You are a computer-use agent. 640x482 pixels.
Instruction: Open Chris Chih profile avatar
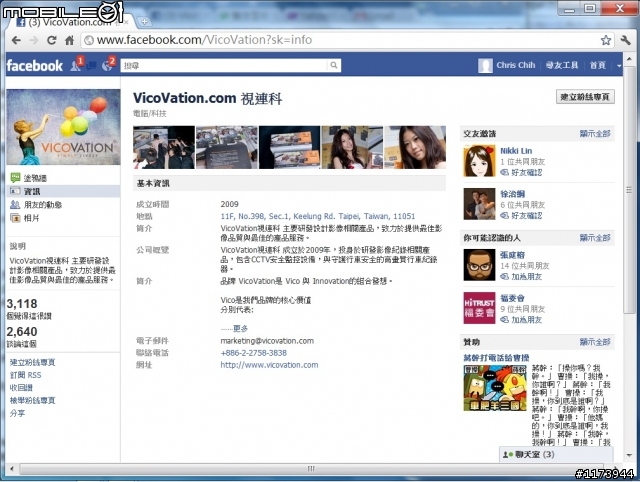(x=485, y=65)
